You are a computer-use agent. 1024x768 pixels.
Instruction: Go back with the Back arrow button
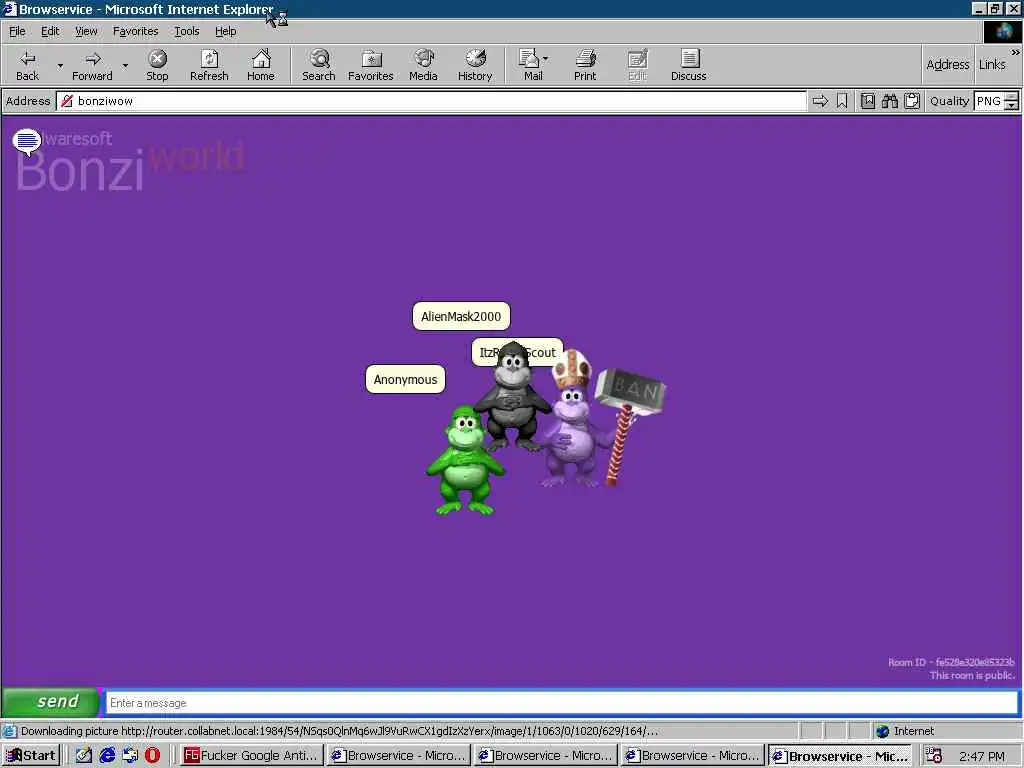click(x=27, y=65)
